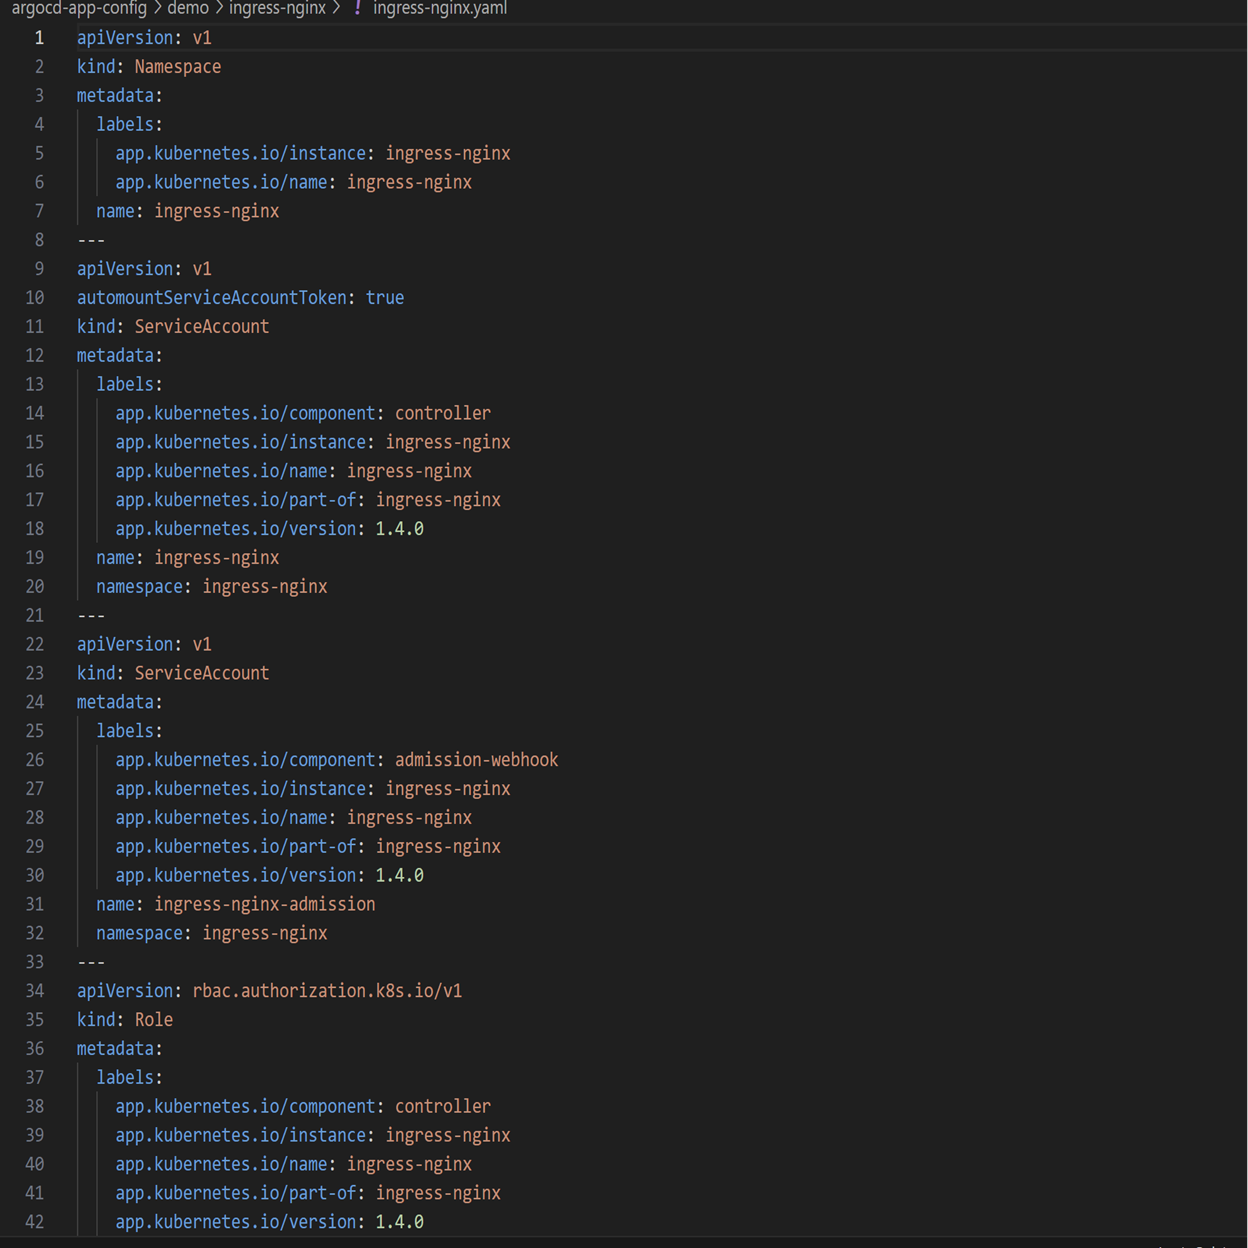This screenshot has height=1248, width=1248.
Task: Click 'rbac.authorization.k8s.io/v1' apiVersion value
Action: [327, 990]
